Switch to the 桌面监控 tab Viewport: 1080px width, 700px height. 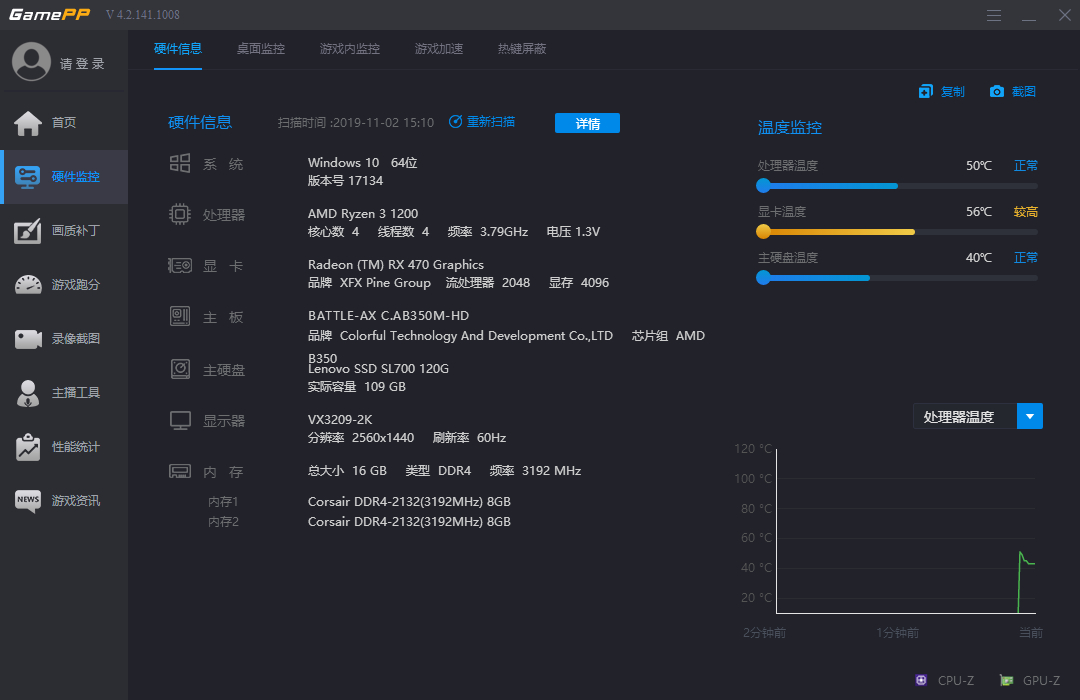tap(261, 49)
